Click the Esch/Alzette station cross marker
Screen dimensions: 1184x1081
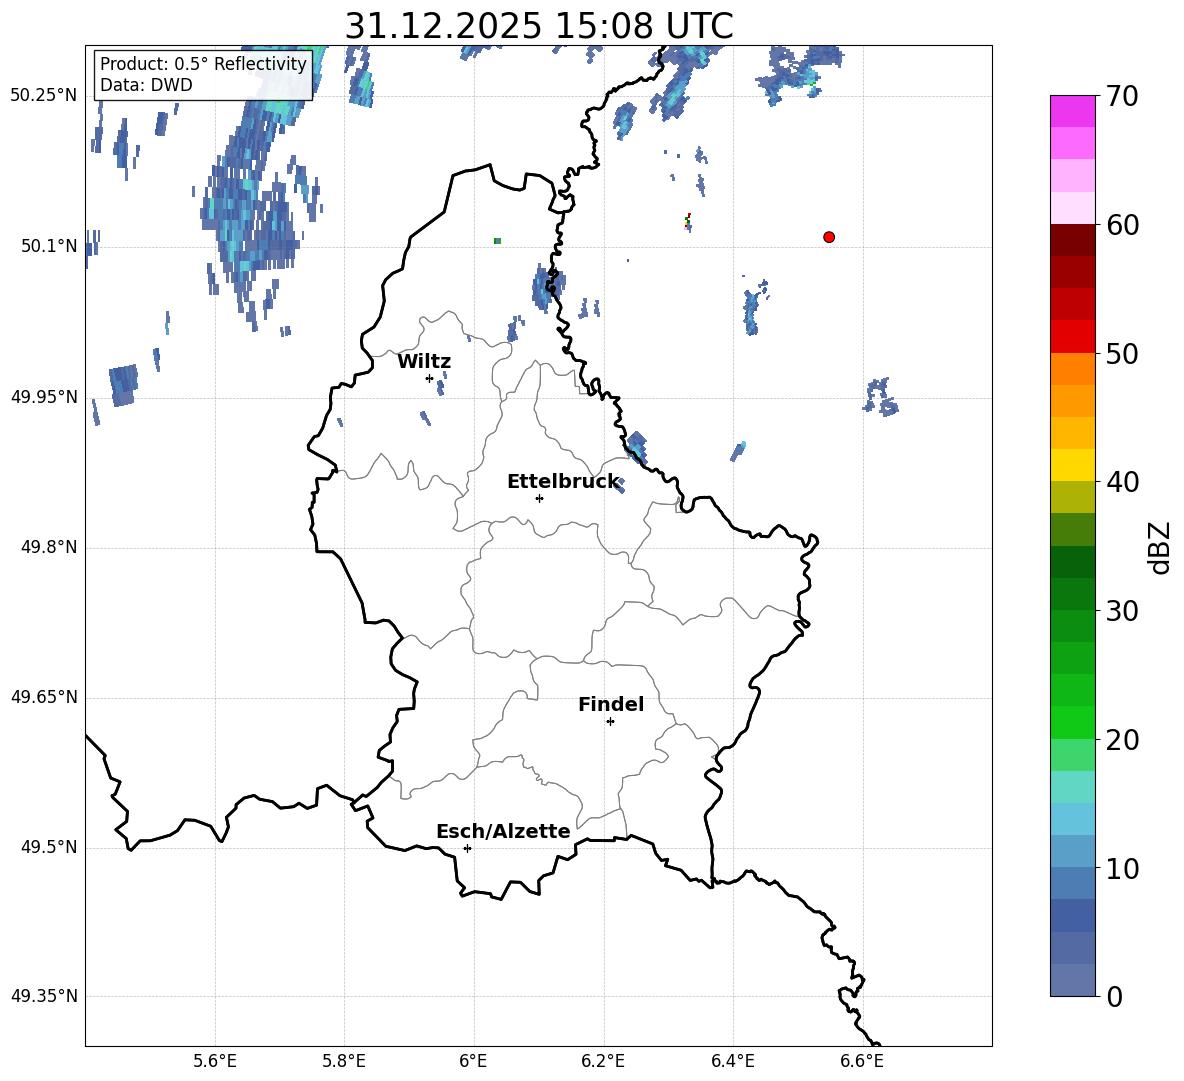[467, 848]
